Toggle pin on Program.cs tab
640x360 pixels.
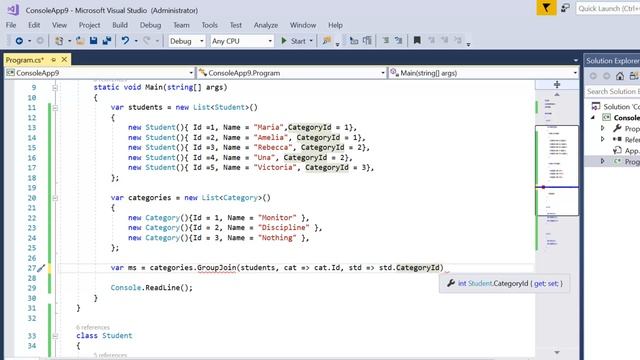coord(53,60)
